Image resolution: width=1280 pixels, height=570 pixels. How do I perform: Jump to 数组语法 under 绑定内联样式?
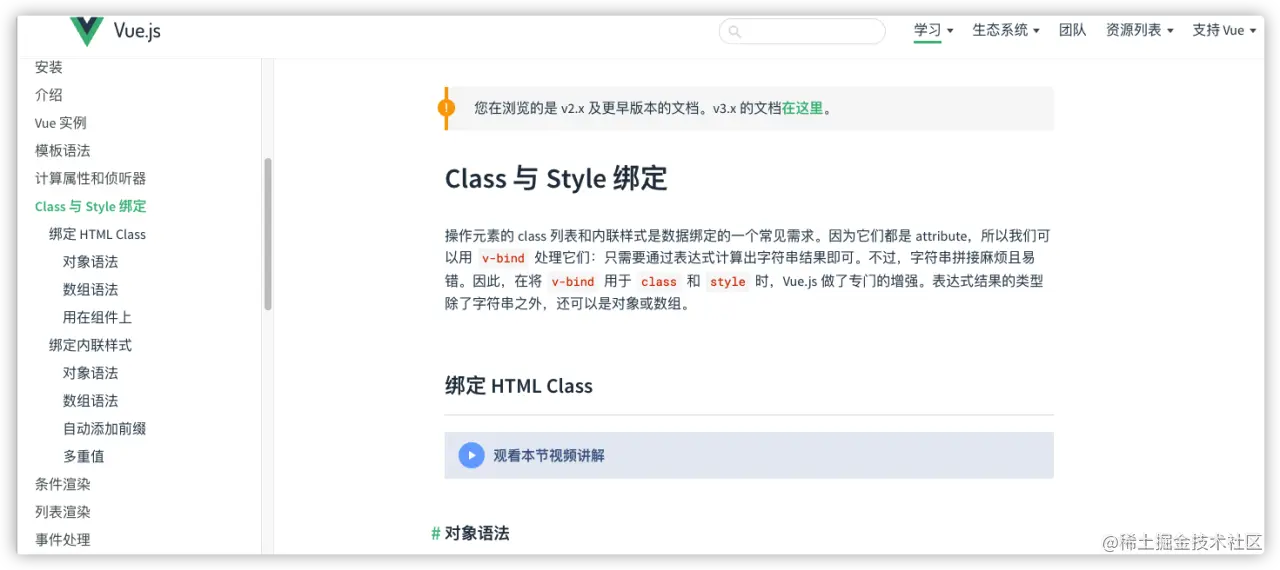(x=91, y=401)
